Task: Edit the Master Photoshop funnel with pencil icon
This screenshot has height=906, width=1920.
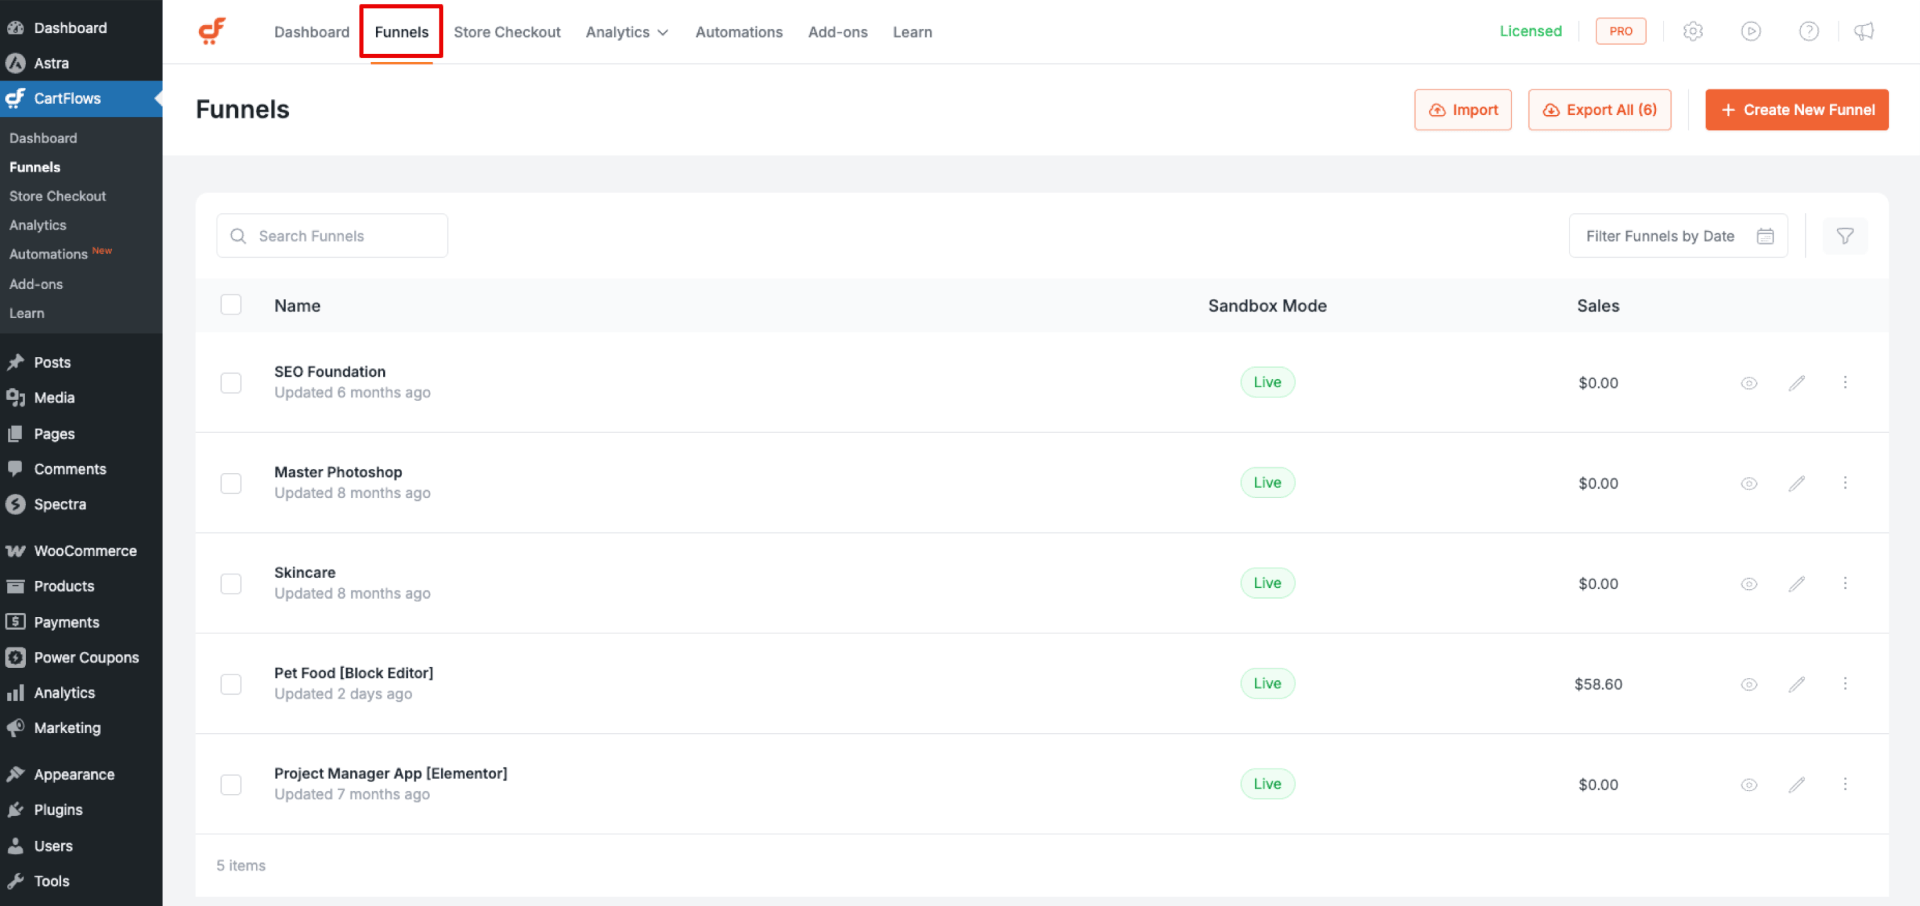Action: [1797, 483]
